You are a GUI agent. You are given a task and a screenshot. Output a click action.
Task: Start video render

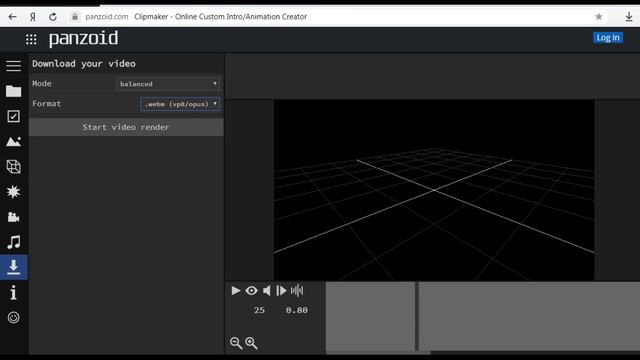[x=126, y=127]
